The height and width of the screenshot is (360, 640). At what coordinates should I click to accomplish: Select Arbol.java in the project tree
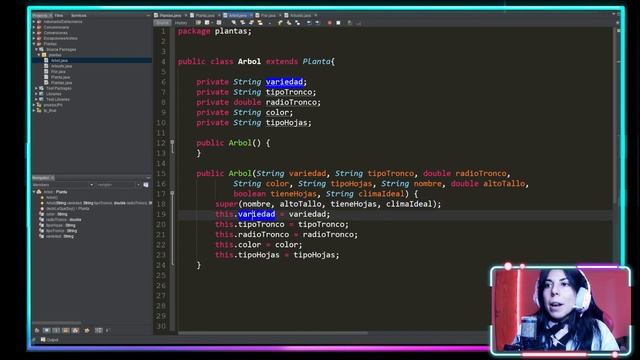59,60
